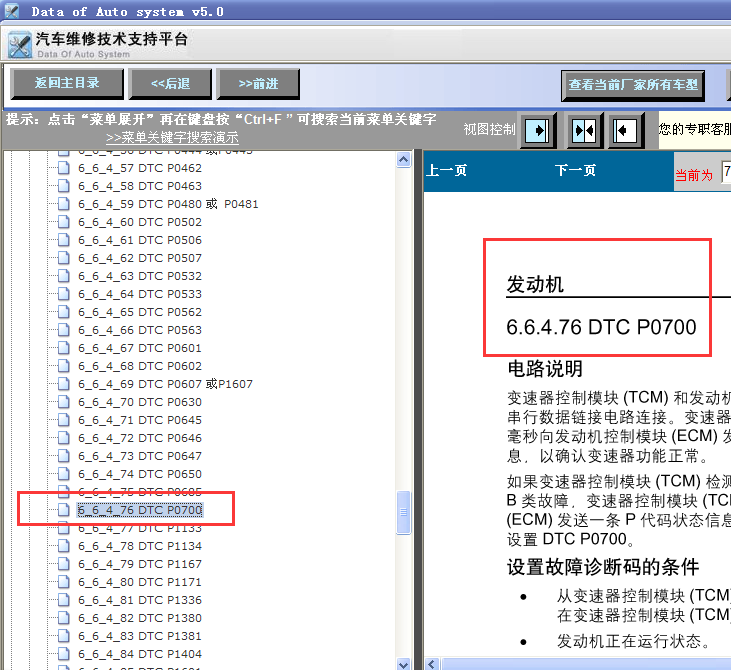Click the tree scrollbar up arrow
731x670 pixels.
tap(404, 160)
